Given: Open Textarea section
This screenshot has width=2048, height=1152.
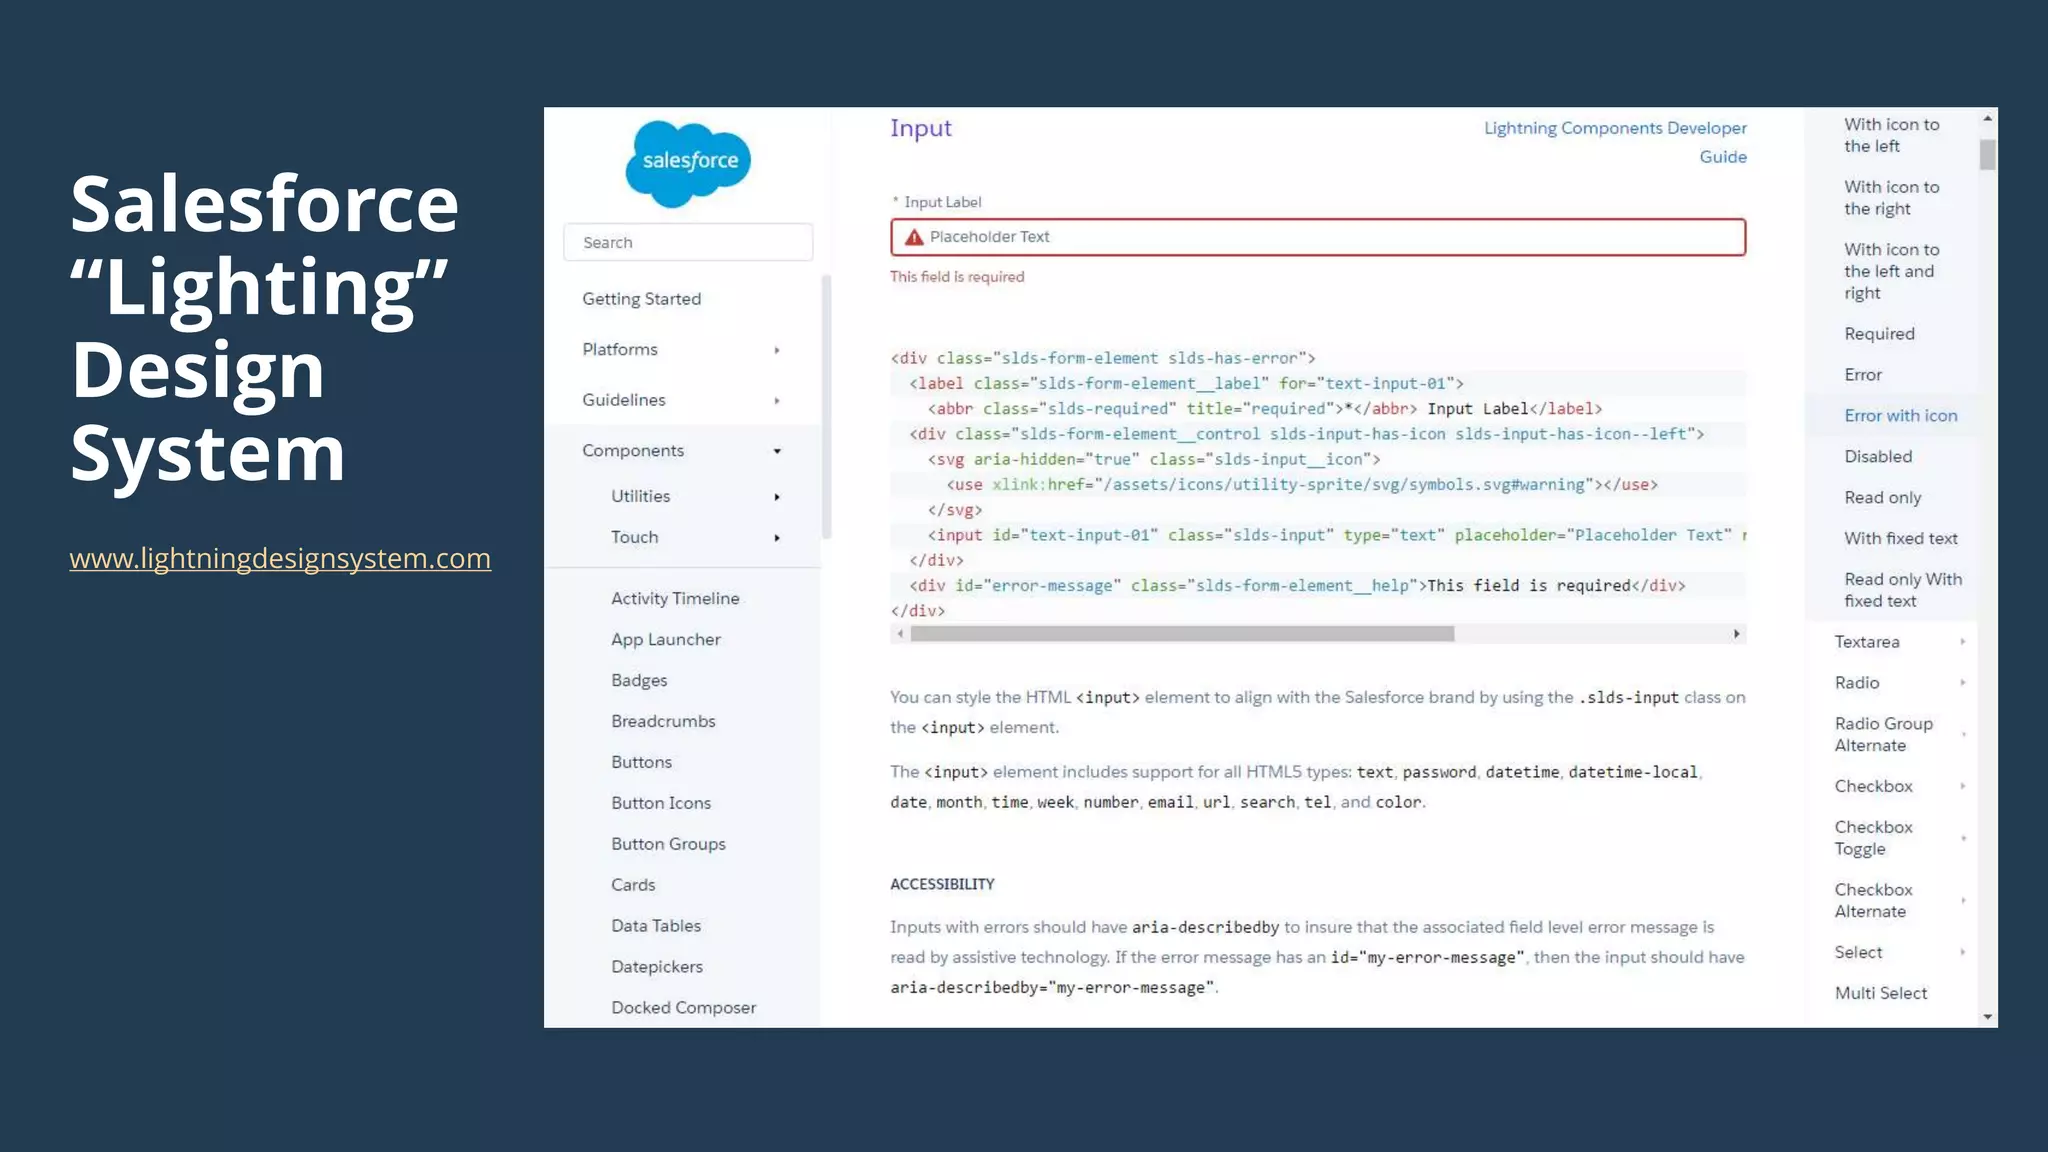Looking at the screenshot, I should coord(1867,642).
